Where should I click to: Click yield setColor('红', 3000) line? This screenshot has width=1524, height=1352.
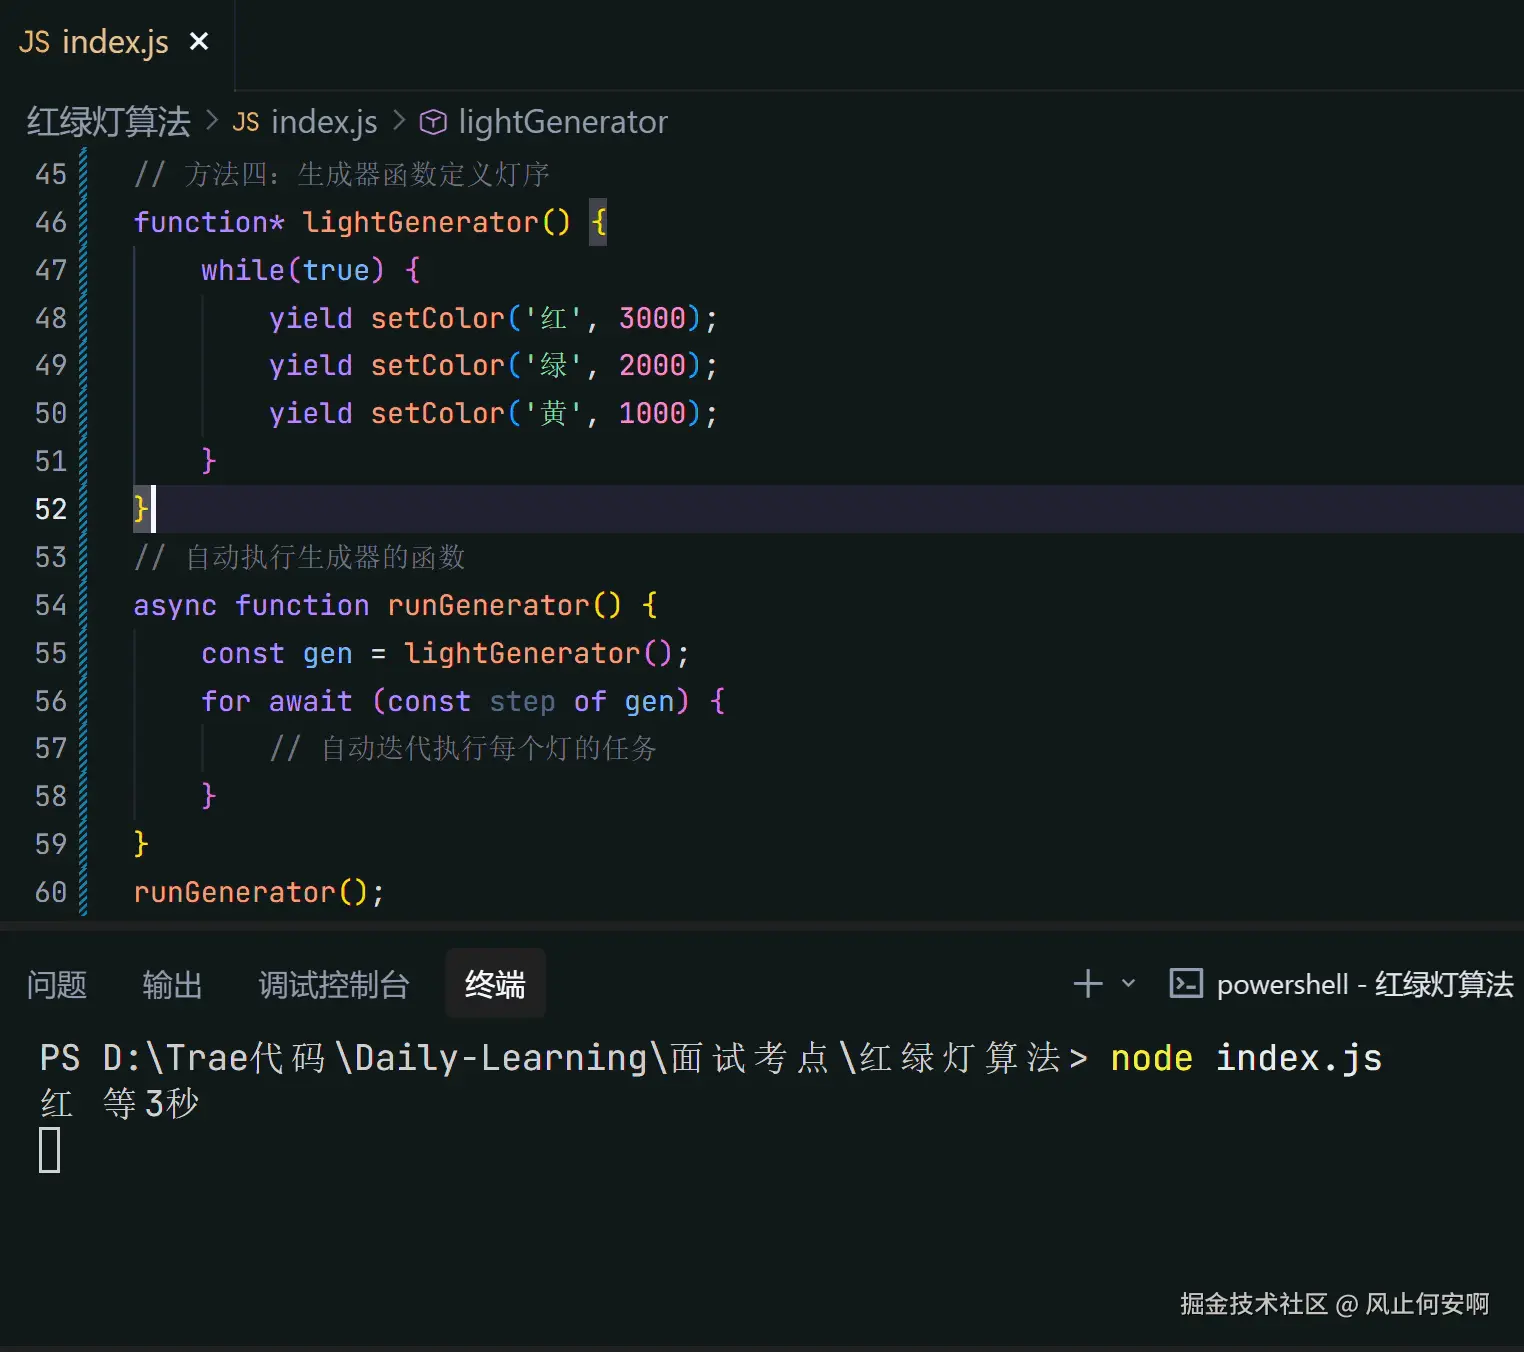point(493,318)
